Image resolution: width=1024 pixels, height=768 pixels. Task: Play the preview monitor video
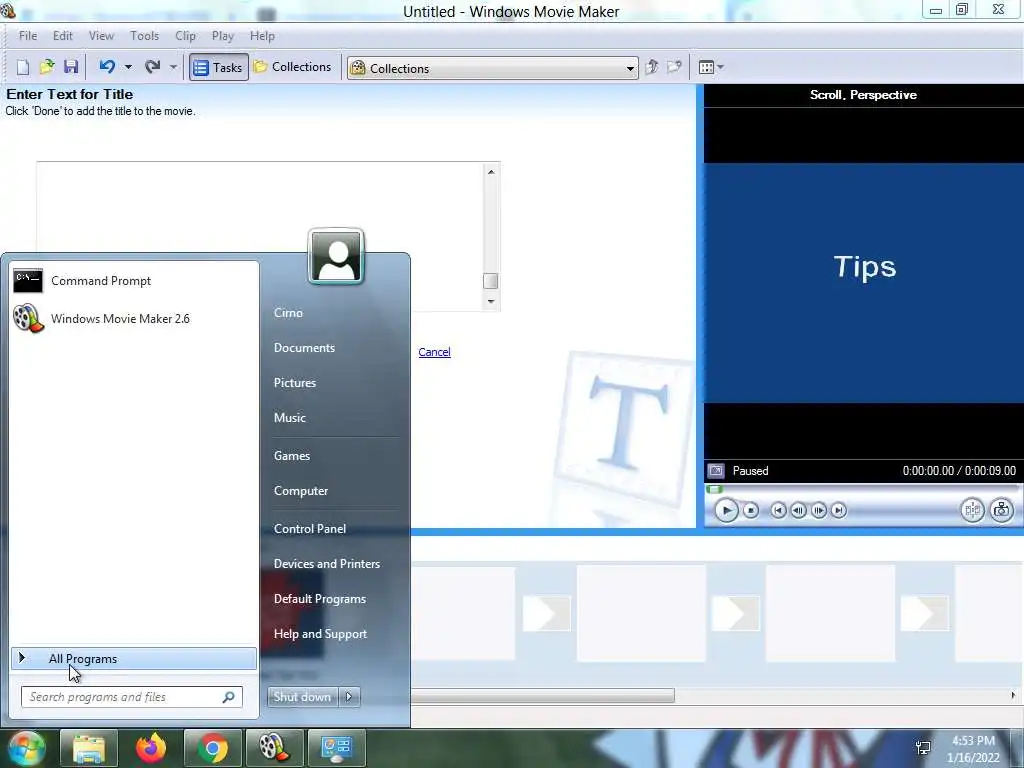coord(726,510)
